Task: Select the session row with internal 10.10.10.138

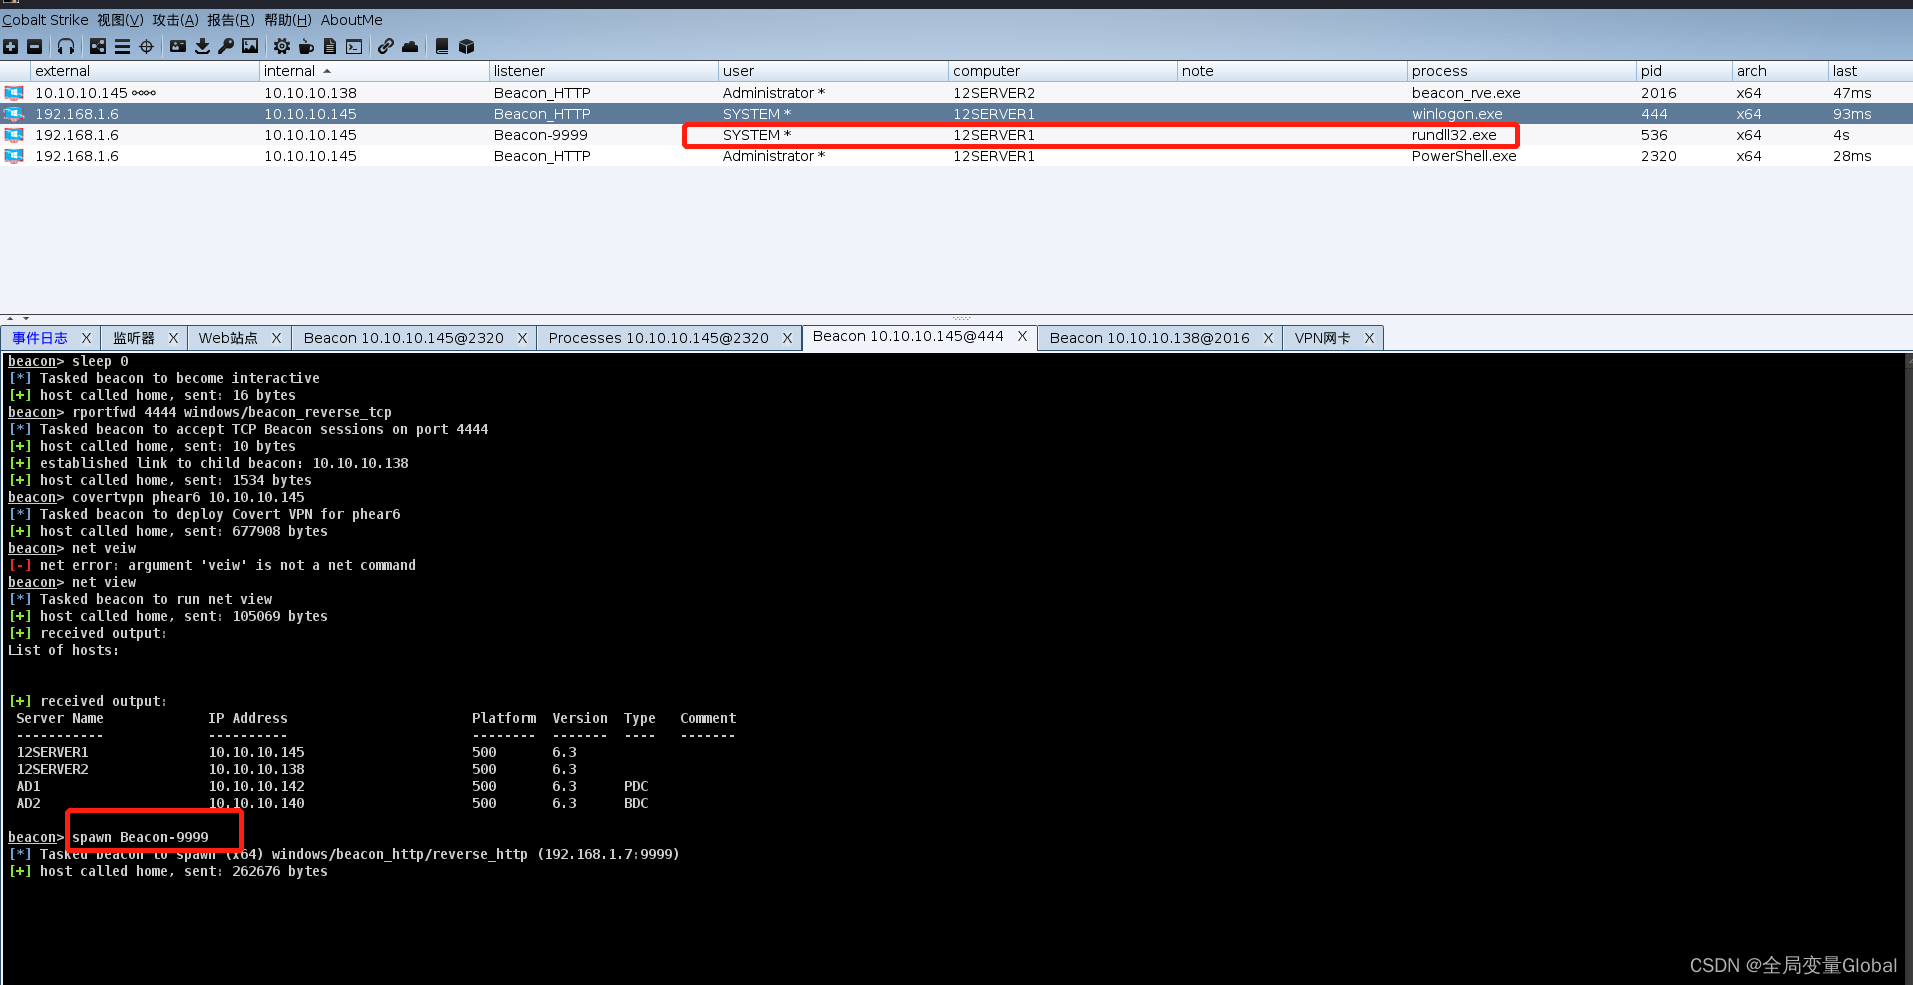Action: [x=956, y=93]
